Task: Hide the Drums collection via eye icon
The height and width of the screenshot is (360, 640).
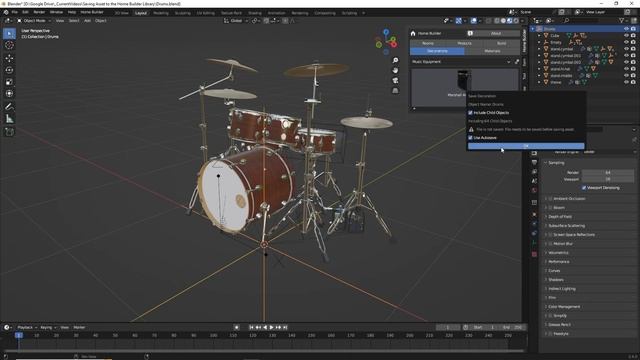Action: tap(626, 29)
